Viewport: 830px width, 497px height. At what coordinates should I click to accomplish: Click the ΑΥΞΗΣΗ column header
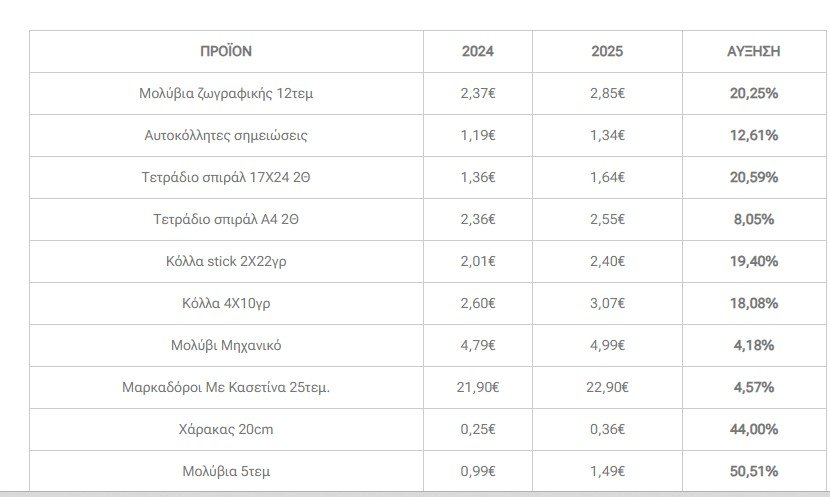753,51
